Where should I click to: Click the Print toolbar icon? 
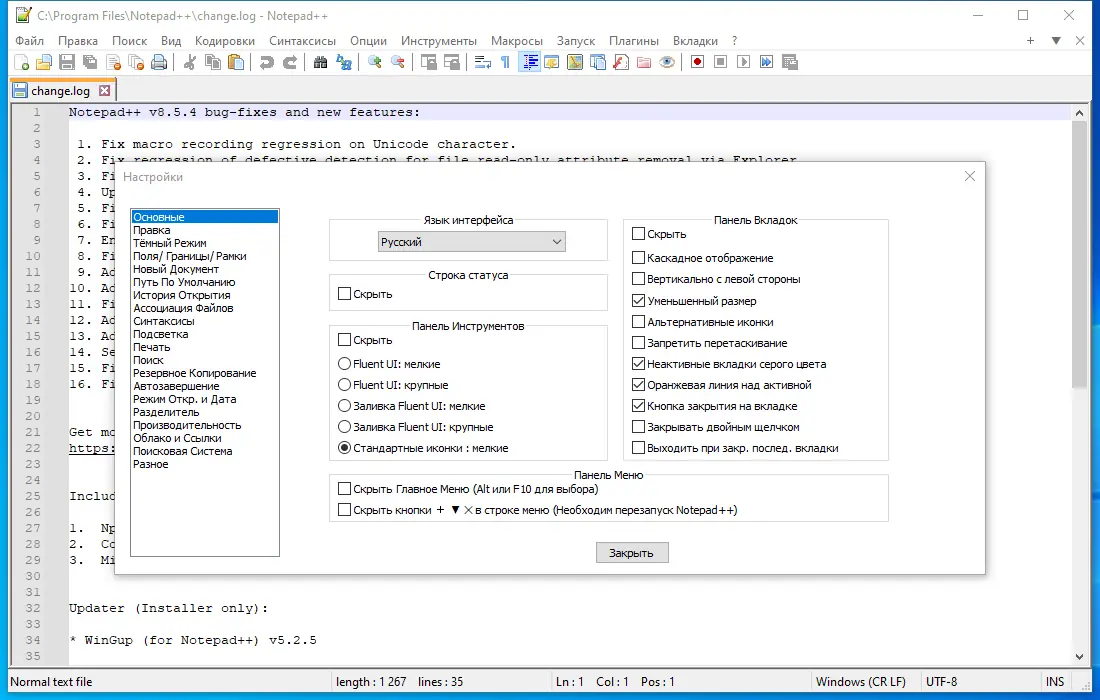[159, 62]
